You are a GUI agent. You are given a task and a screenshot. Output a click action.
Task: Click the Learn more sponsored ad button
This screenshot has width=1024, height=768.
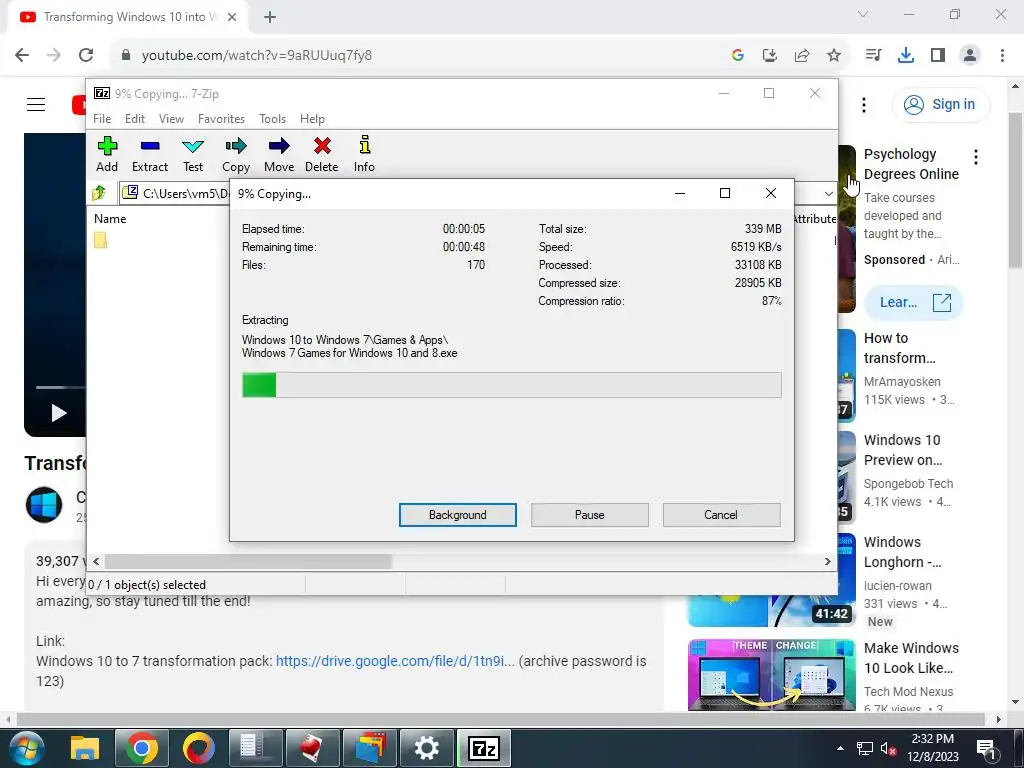[914, 302]
